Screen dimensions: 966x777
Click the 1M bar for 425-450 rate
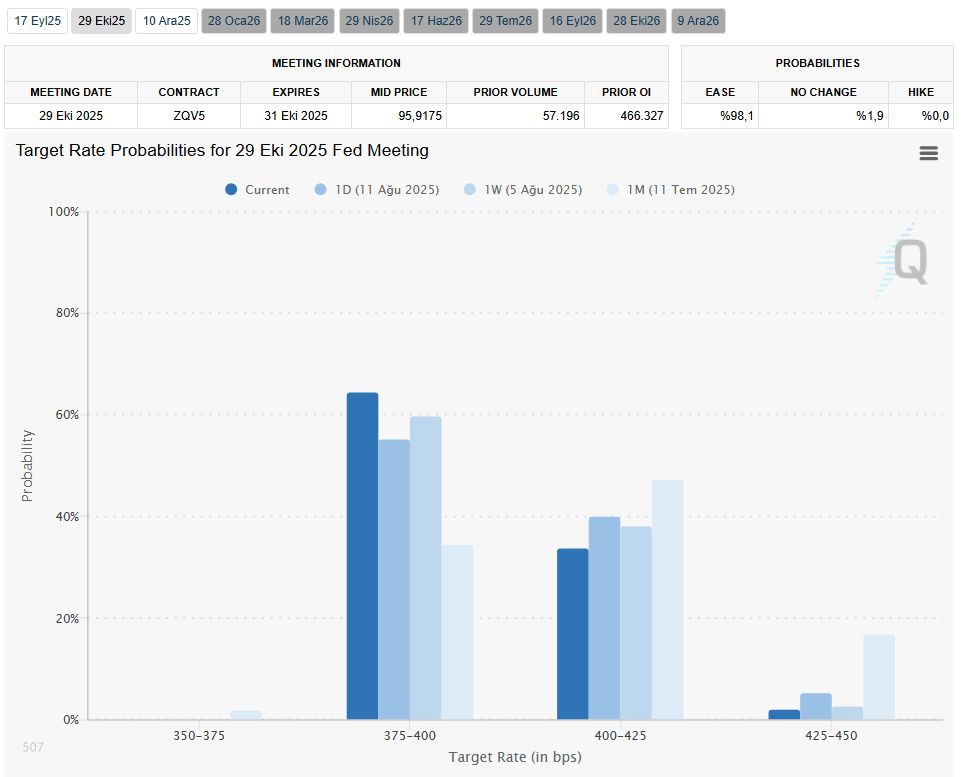point(879,677)
